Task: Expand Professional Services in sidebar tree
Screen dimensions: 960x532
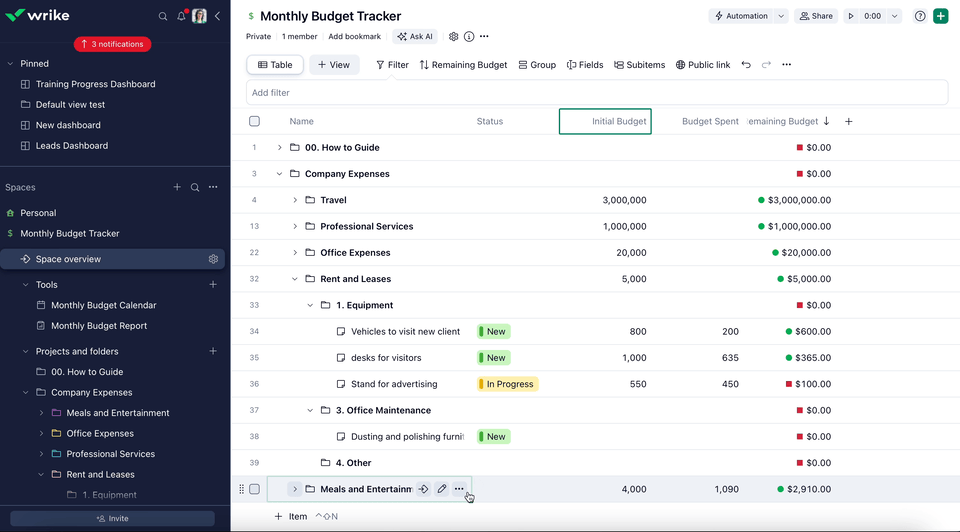Action: tap(41, 454)
